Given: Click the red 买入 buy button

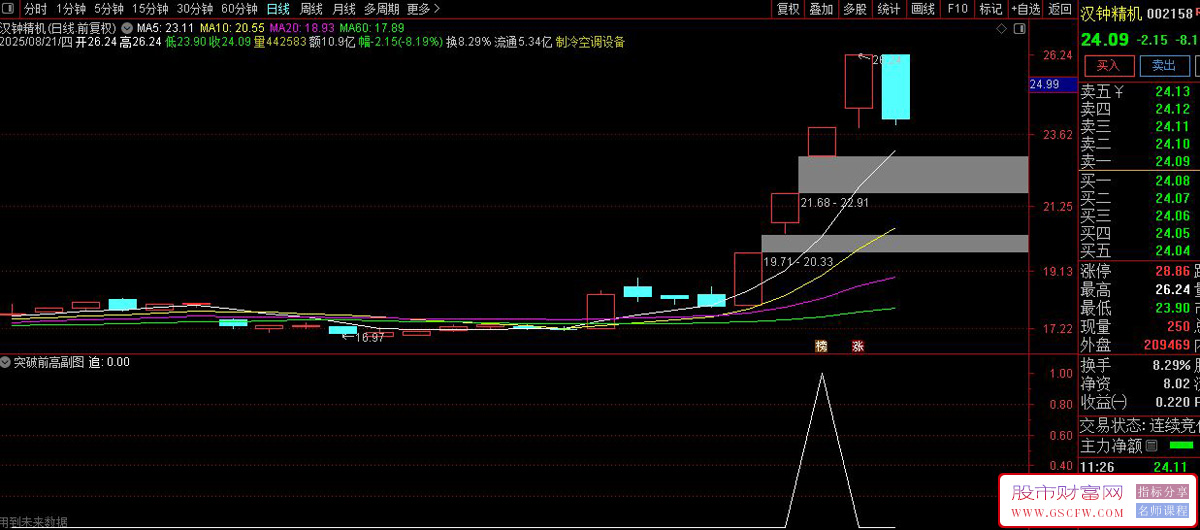Looking at the screenshot, I should tap(1108, 66).
